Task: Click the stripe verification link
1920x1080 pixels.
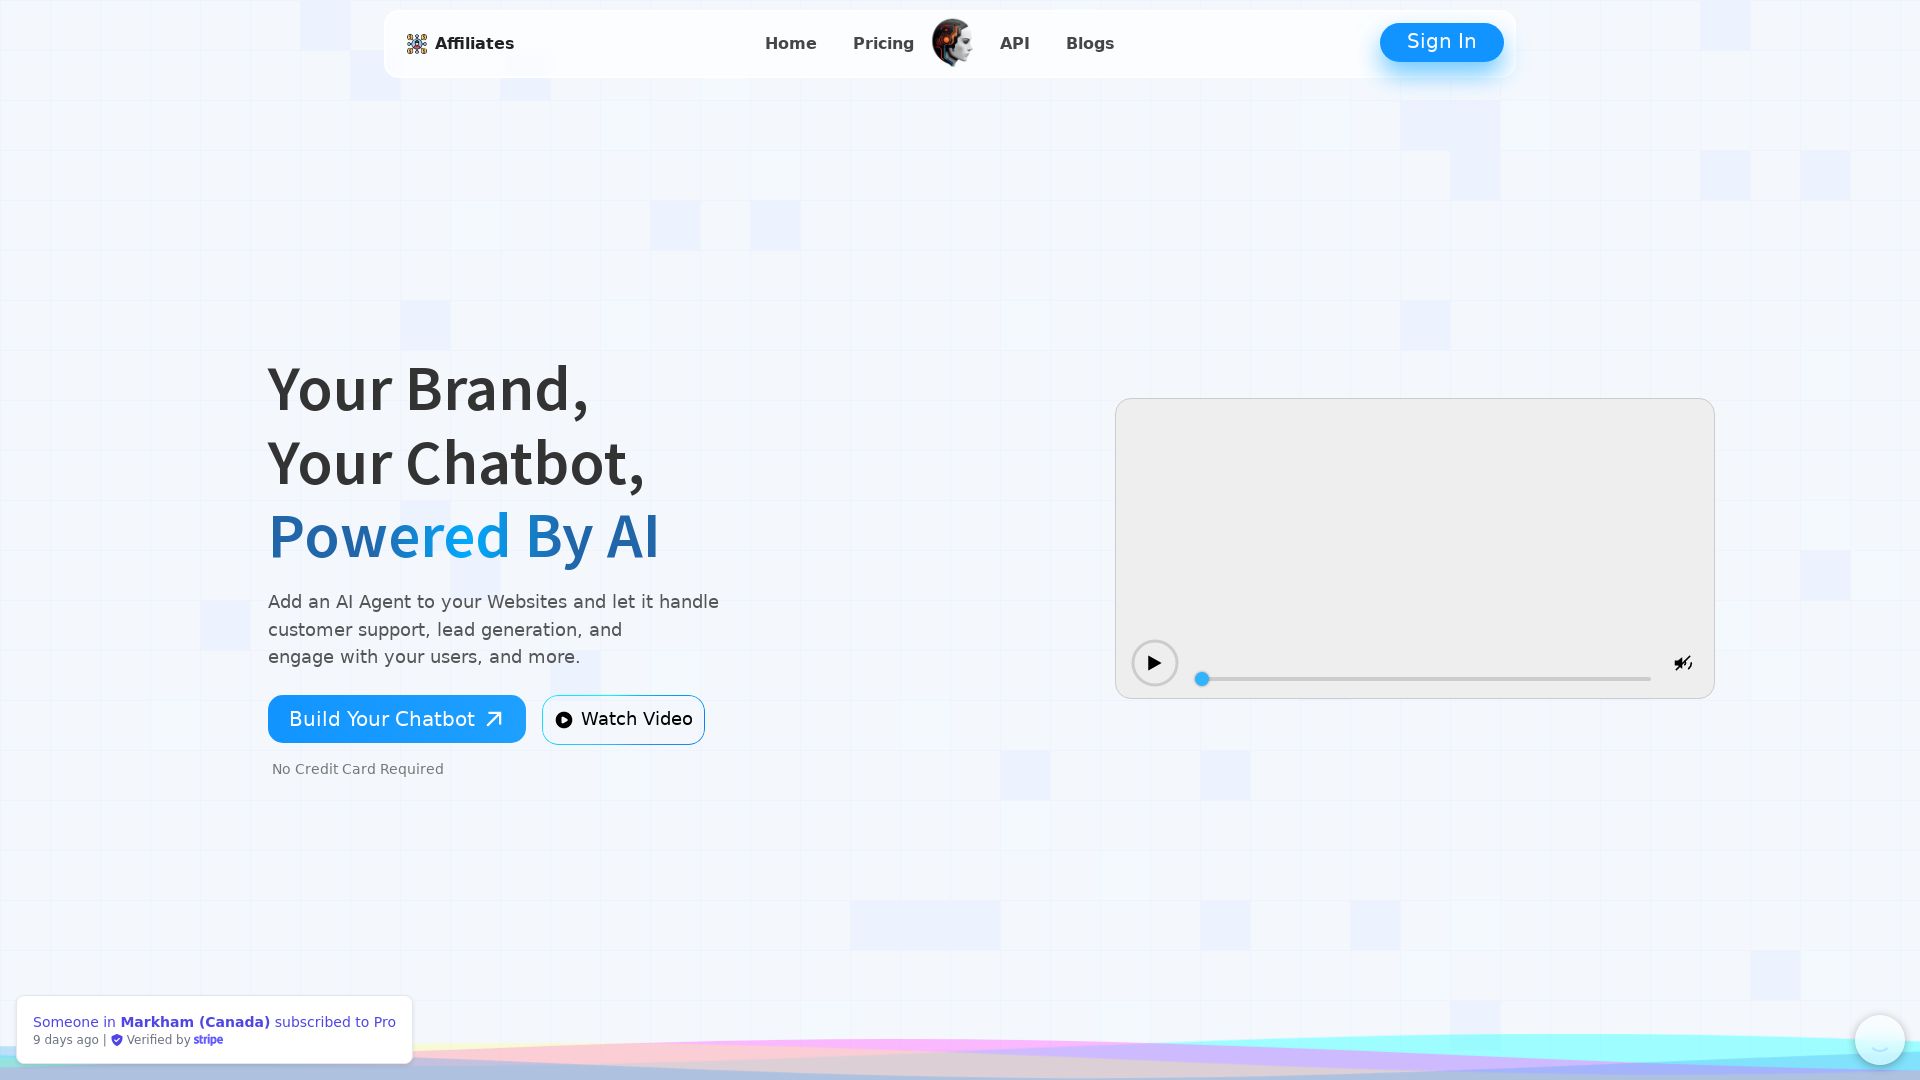Action: click(x=208, y=1040)
